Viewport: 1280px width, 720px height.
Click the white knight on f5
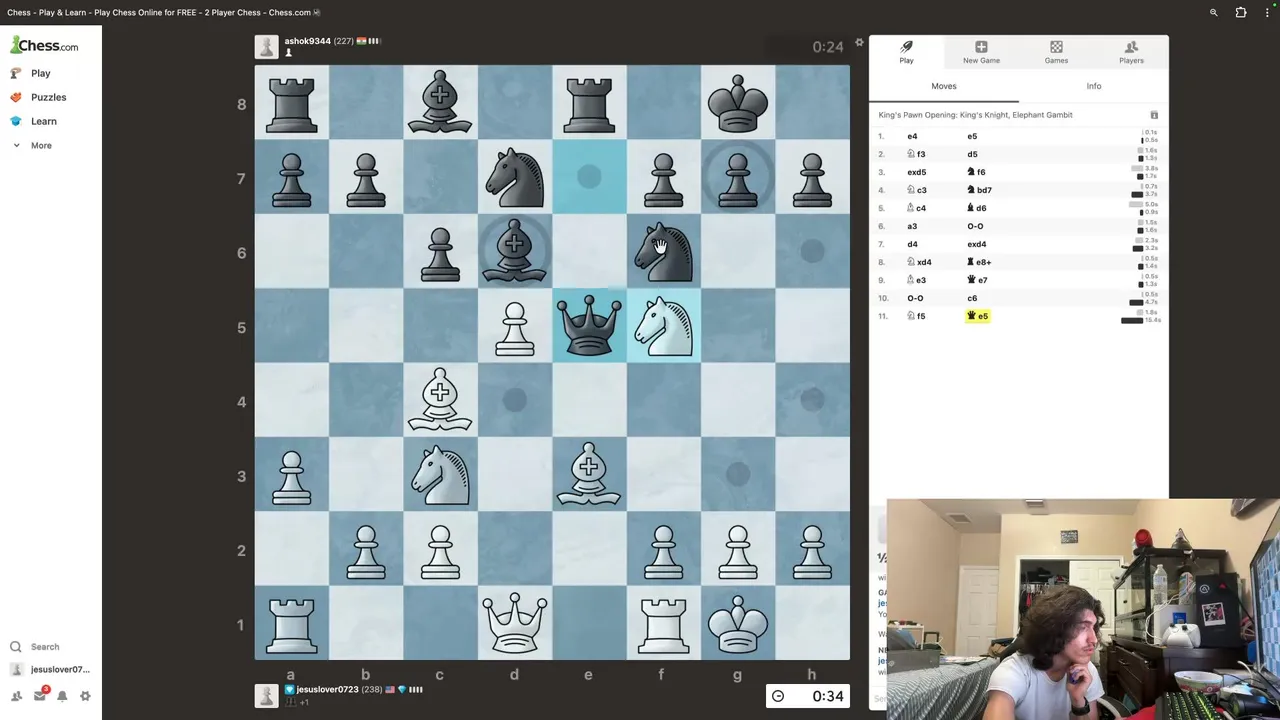[x=664, y=326]
